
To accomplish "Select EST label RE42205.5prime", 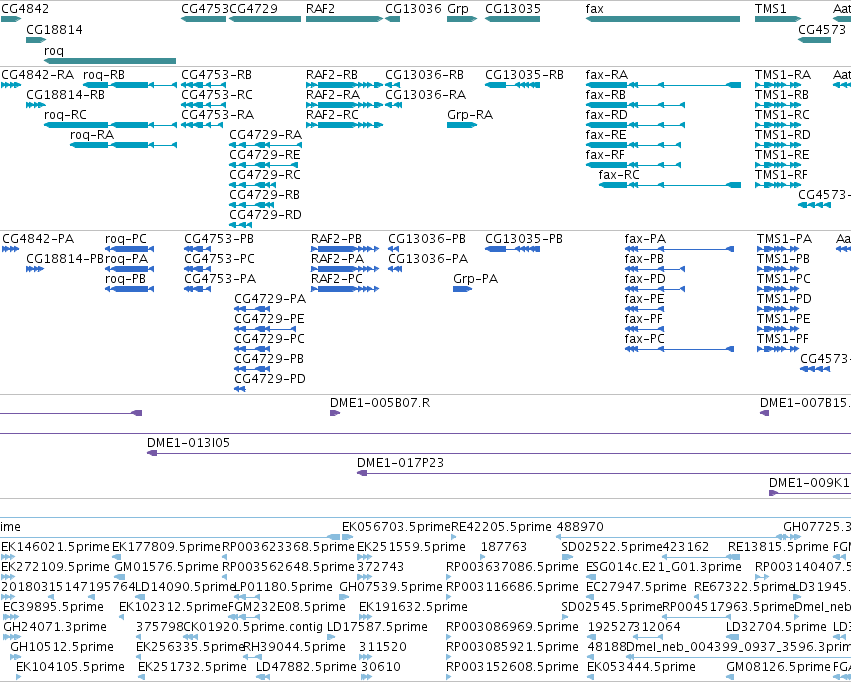I will 501,527.
